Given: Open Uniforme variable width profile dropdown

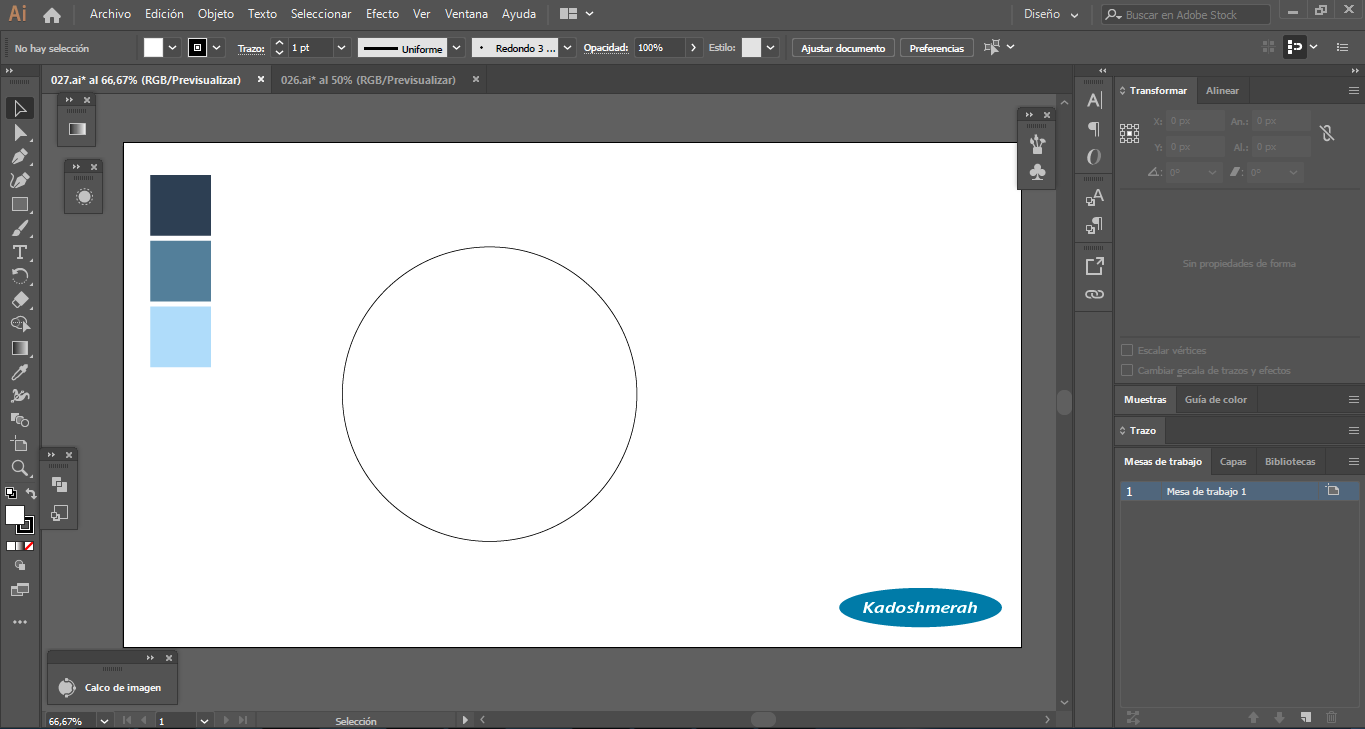Looking at the screenshot, I should point(456,48).
